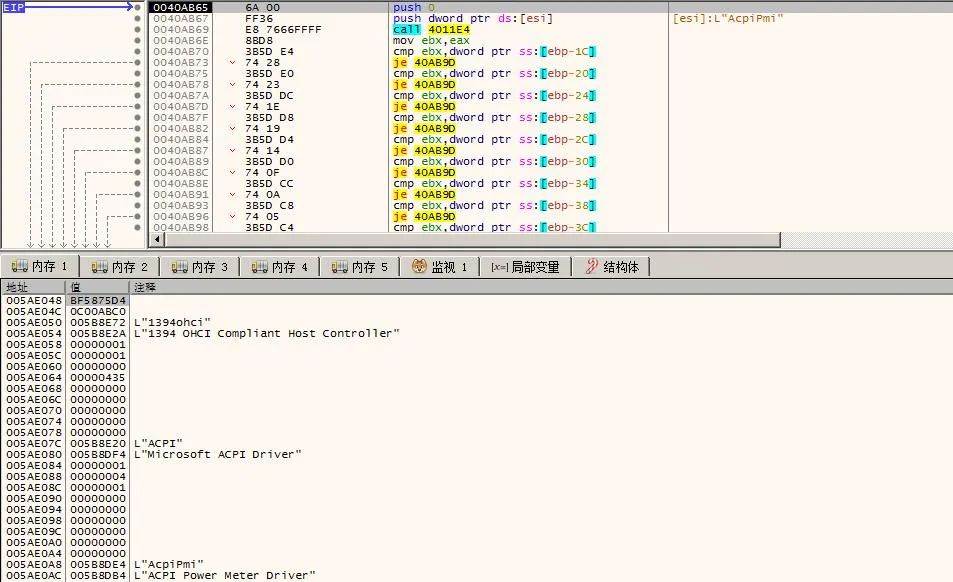Click jump arrow marker at 0040AB78
The width and height of the screenshot is (953, 582).
tap(233, 85)
